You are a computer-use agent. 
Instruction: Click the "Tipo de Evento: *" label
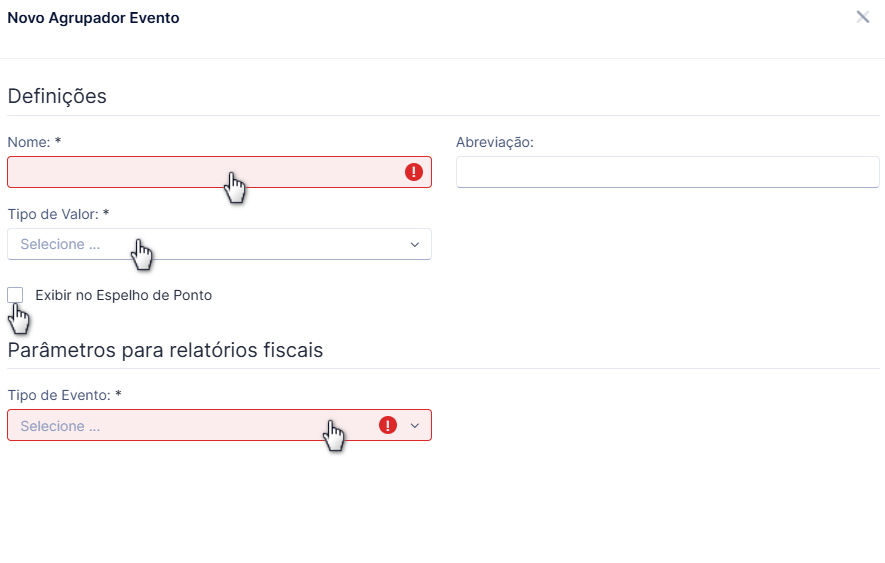coord(64,395)
